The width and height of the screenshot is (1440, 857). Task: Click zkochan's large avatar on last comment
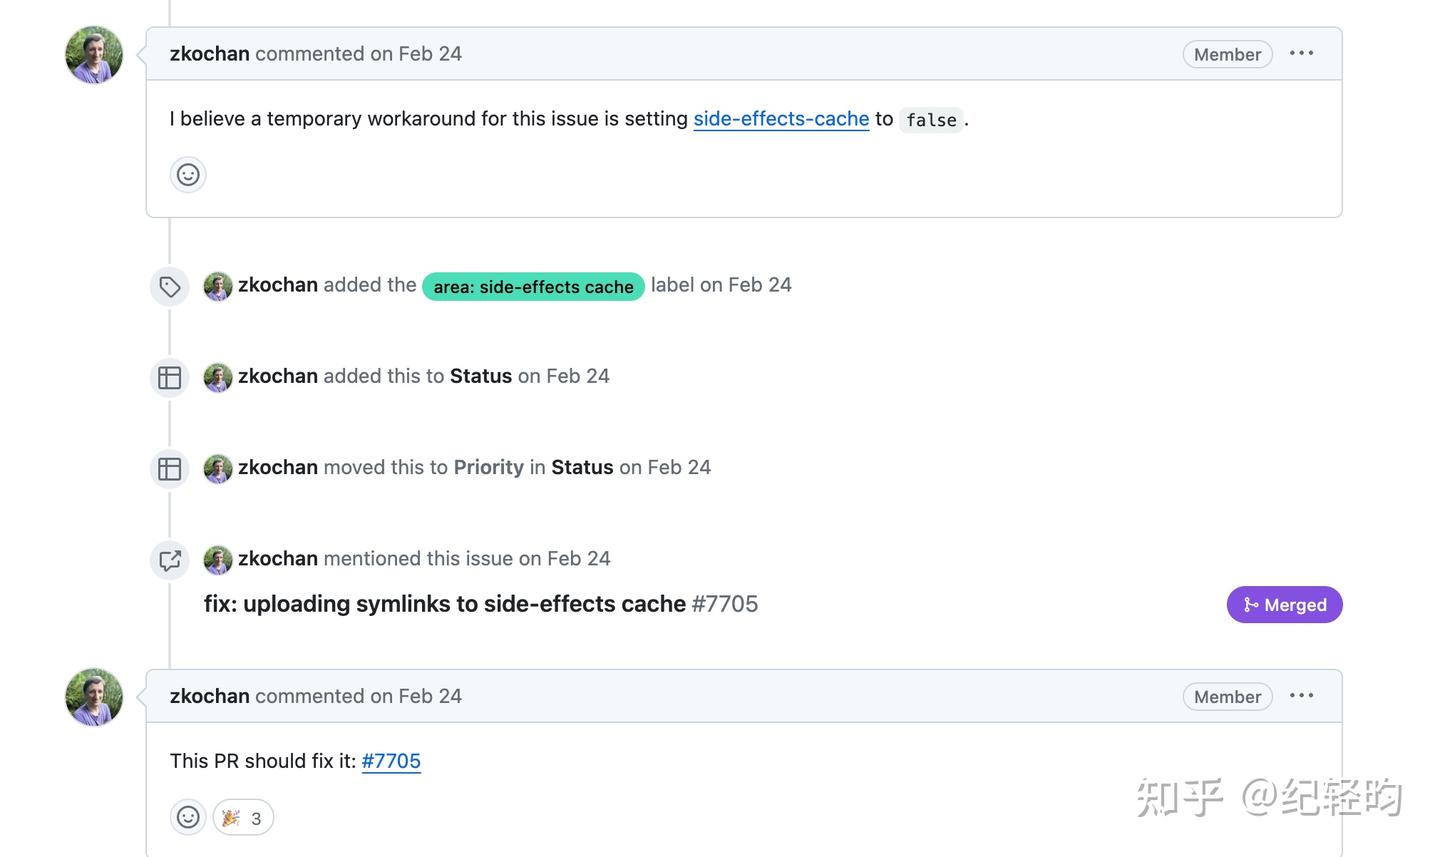[94, 697]
